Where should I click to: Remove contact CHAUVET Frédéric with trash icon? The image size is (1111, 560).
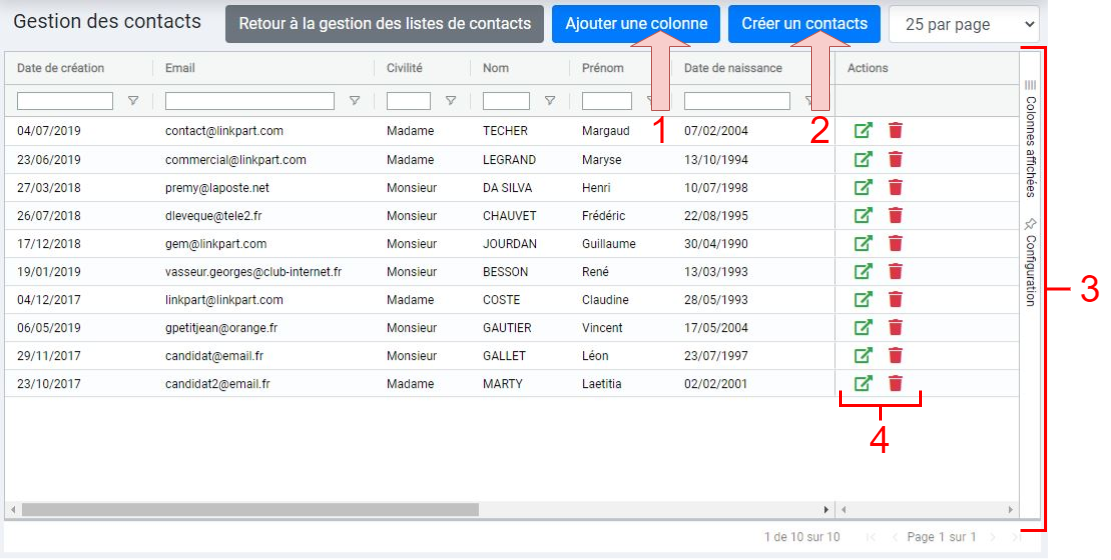click(896, 215)
